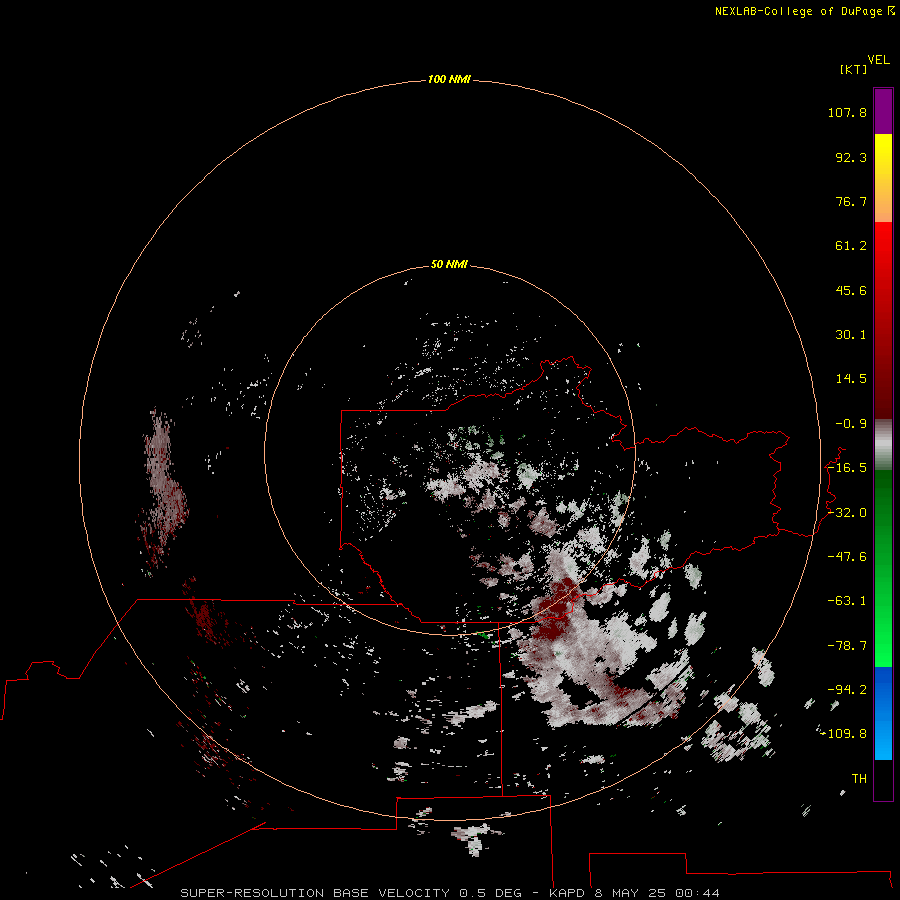Click the gray near-zero segment of color bar
The image size is (900, 900).
coord(883,445)
